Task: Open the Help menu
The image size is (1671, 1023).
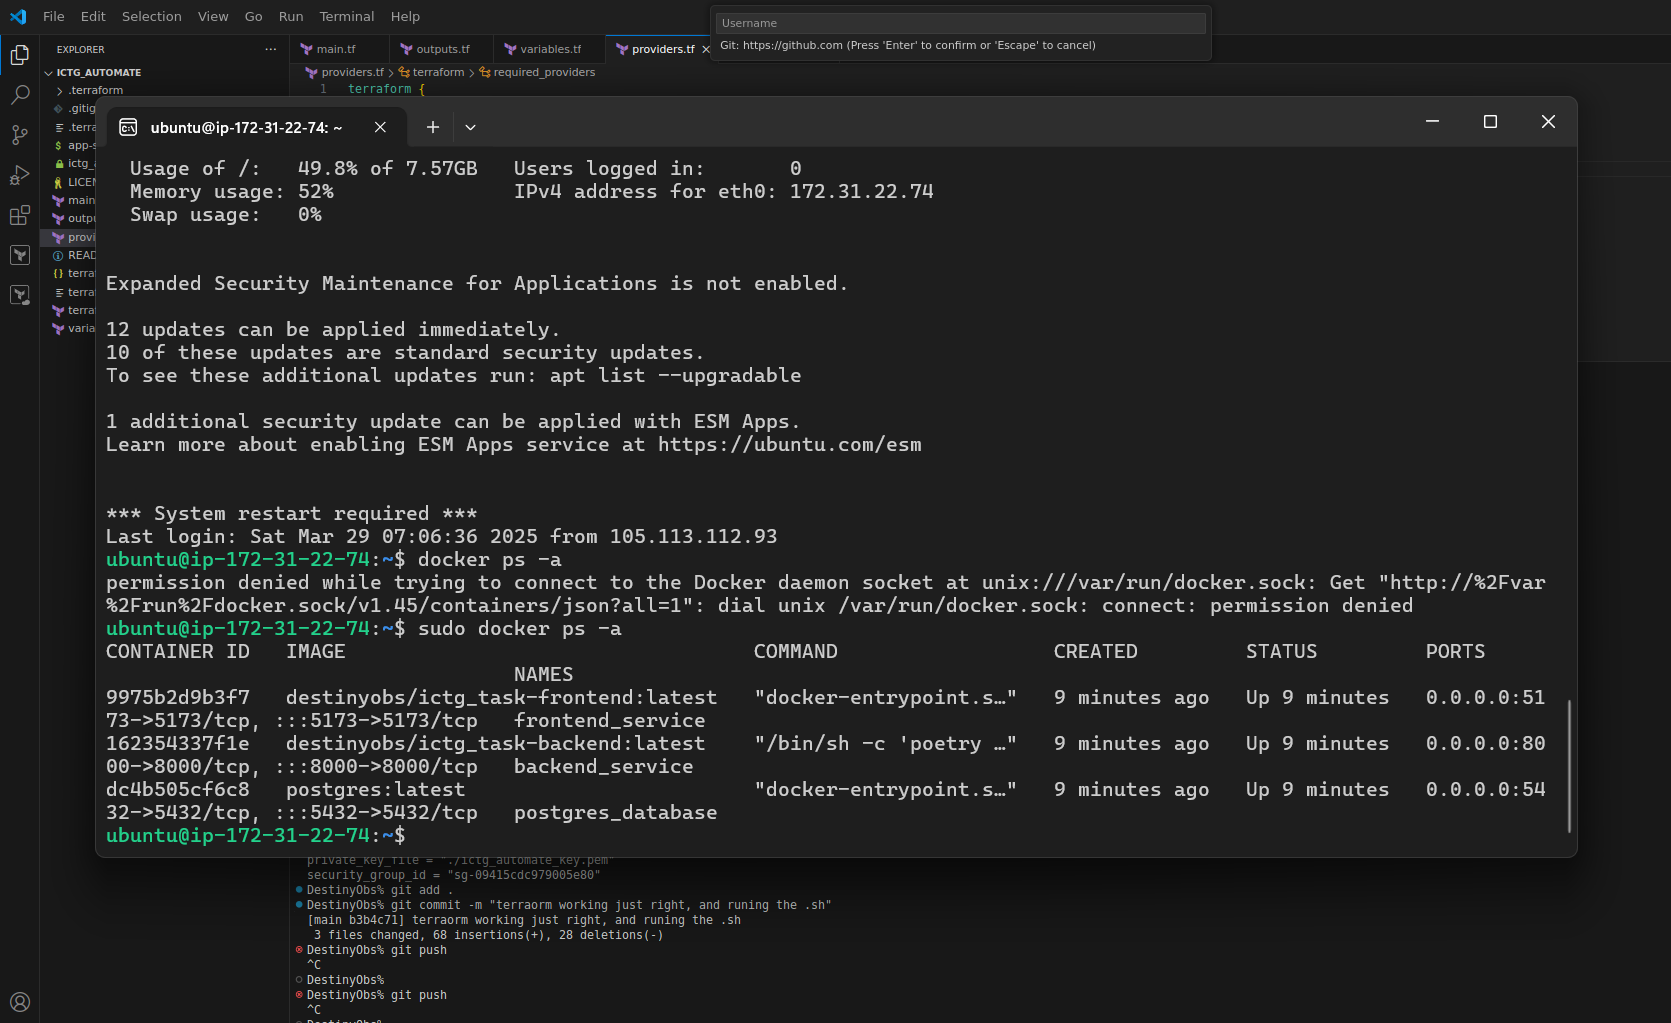Action: [405, 16]
